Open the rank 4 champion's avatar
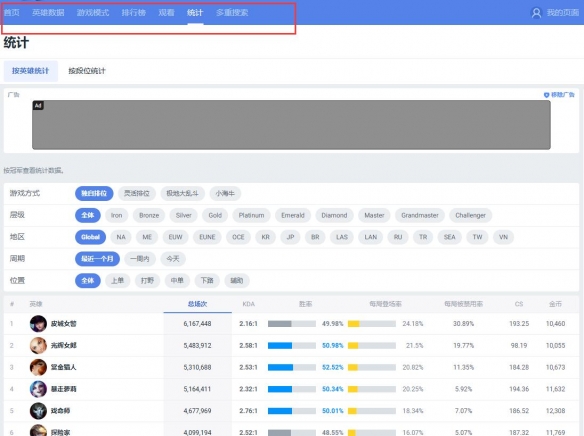 (x=38, y=389)
